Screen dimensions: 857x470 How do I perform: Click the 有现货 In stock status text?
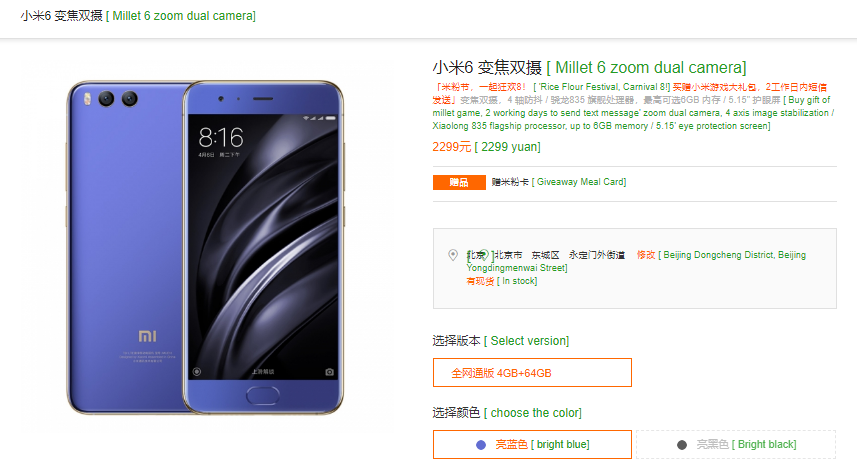pos(480,281)
